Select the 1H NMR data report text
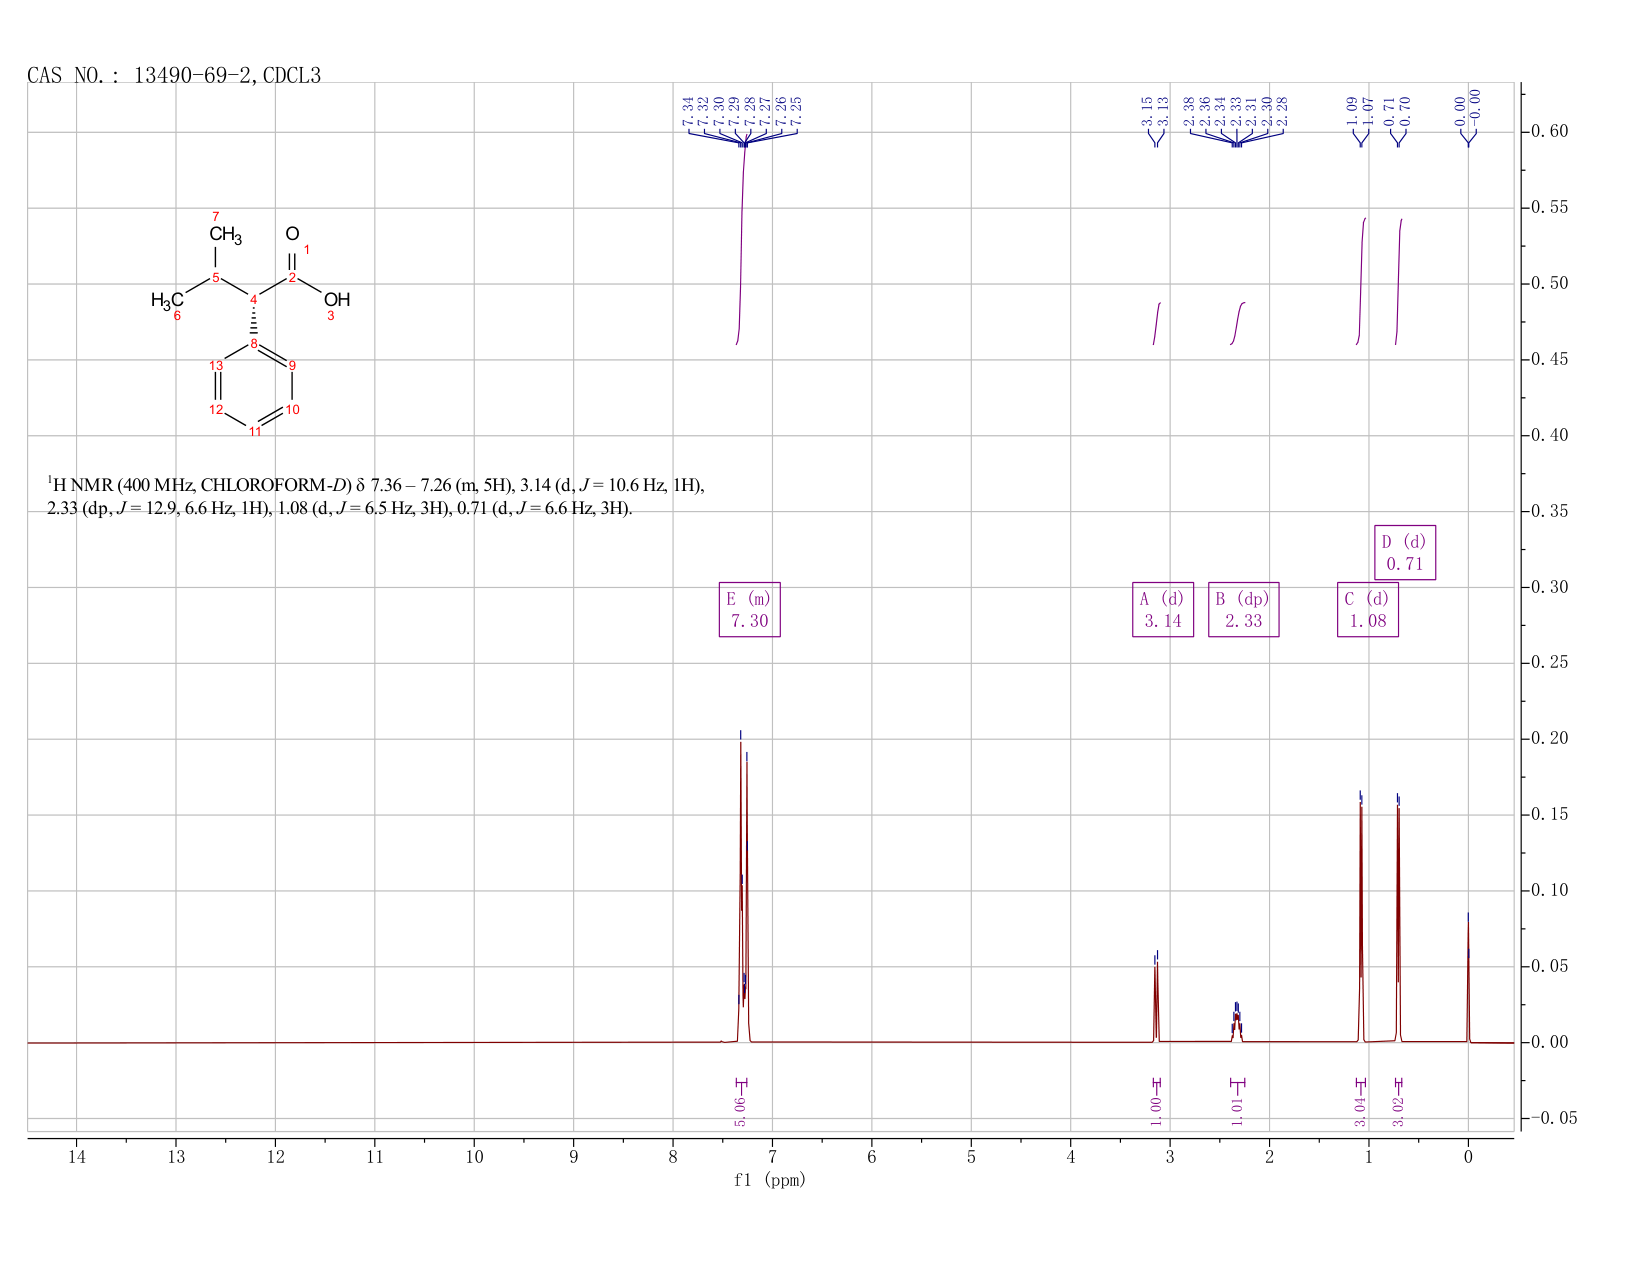Viewport: 1650px width, 1275px height. pos(376,497)
